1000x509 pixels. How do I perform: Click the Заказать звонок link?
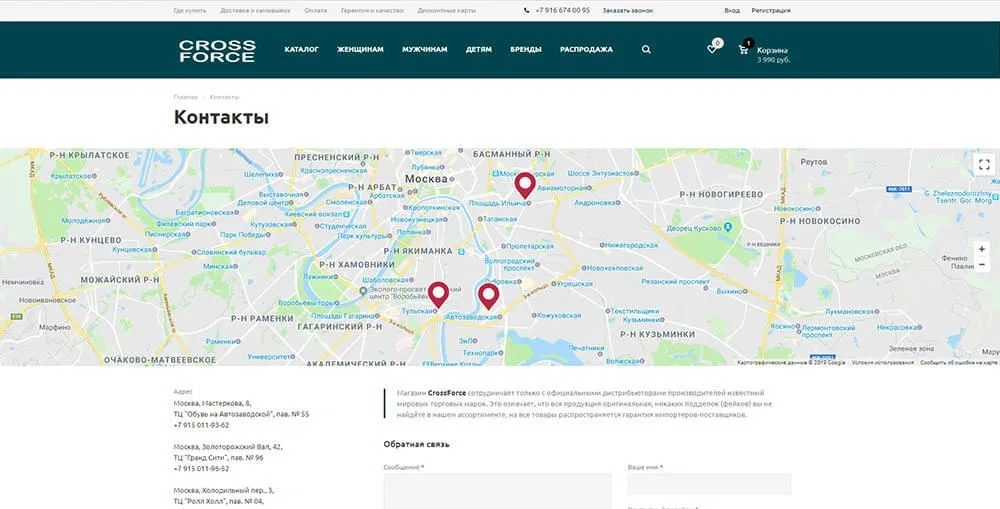pos(627,10)
